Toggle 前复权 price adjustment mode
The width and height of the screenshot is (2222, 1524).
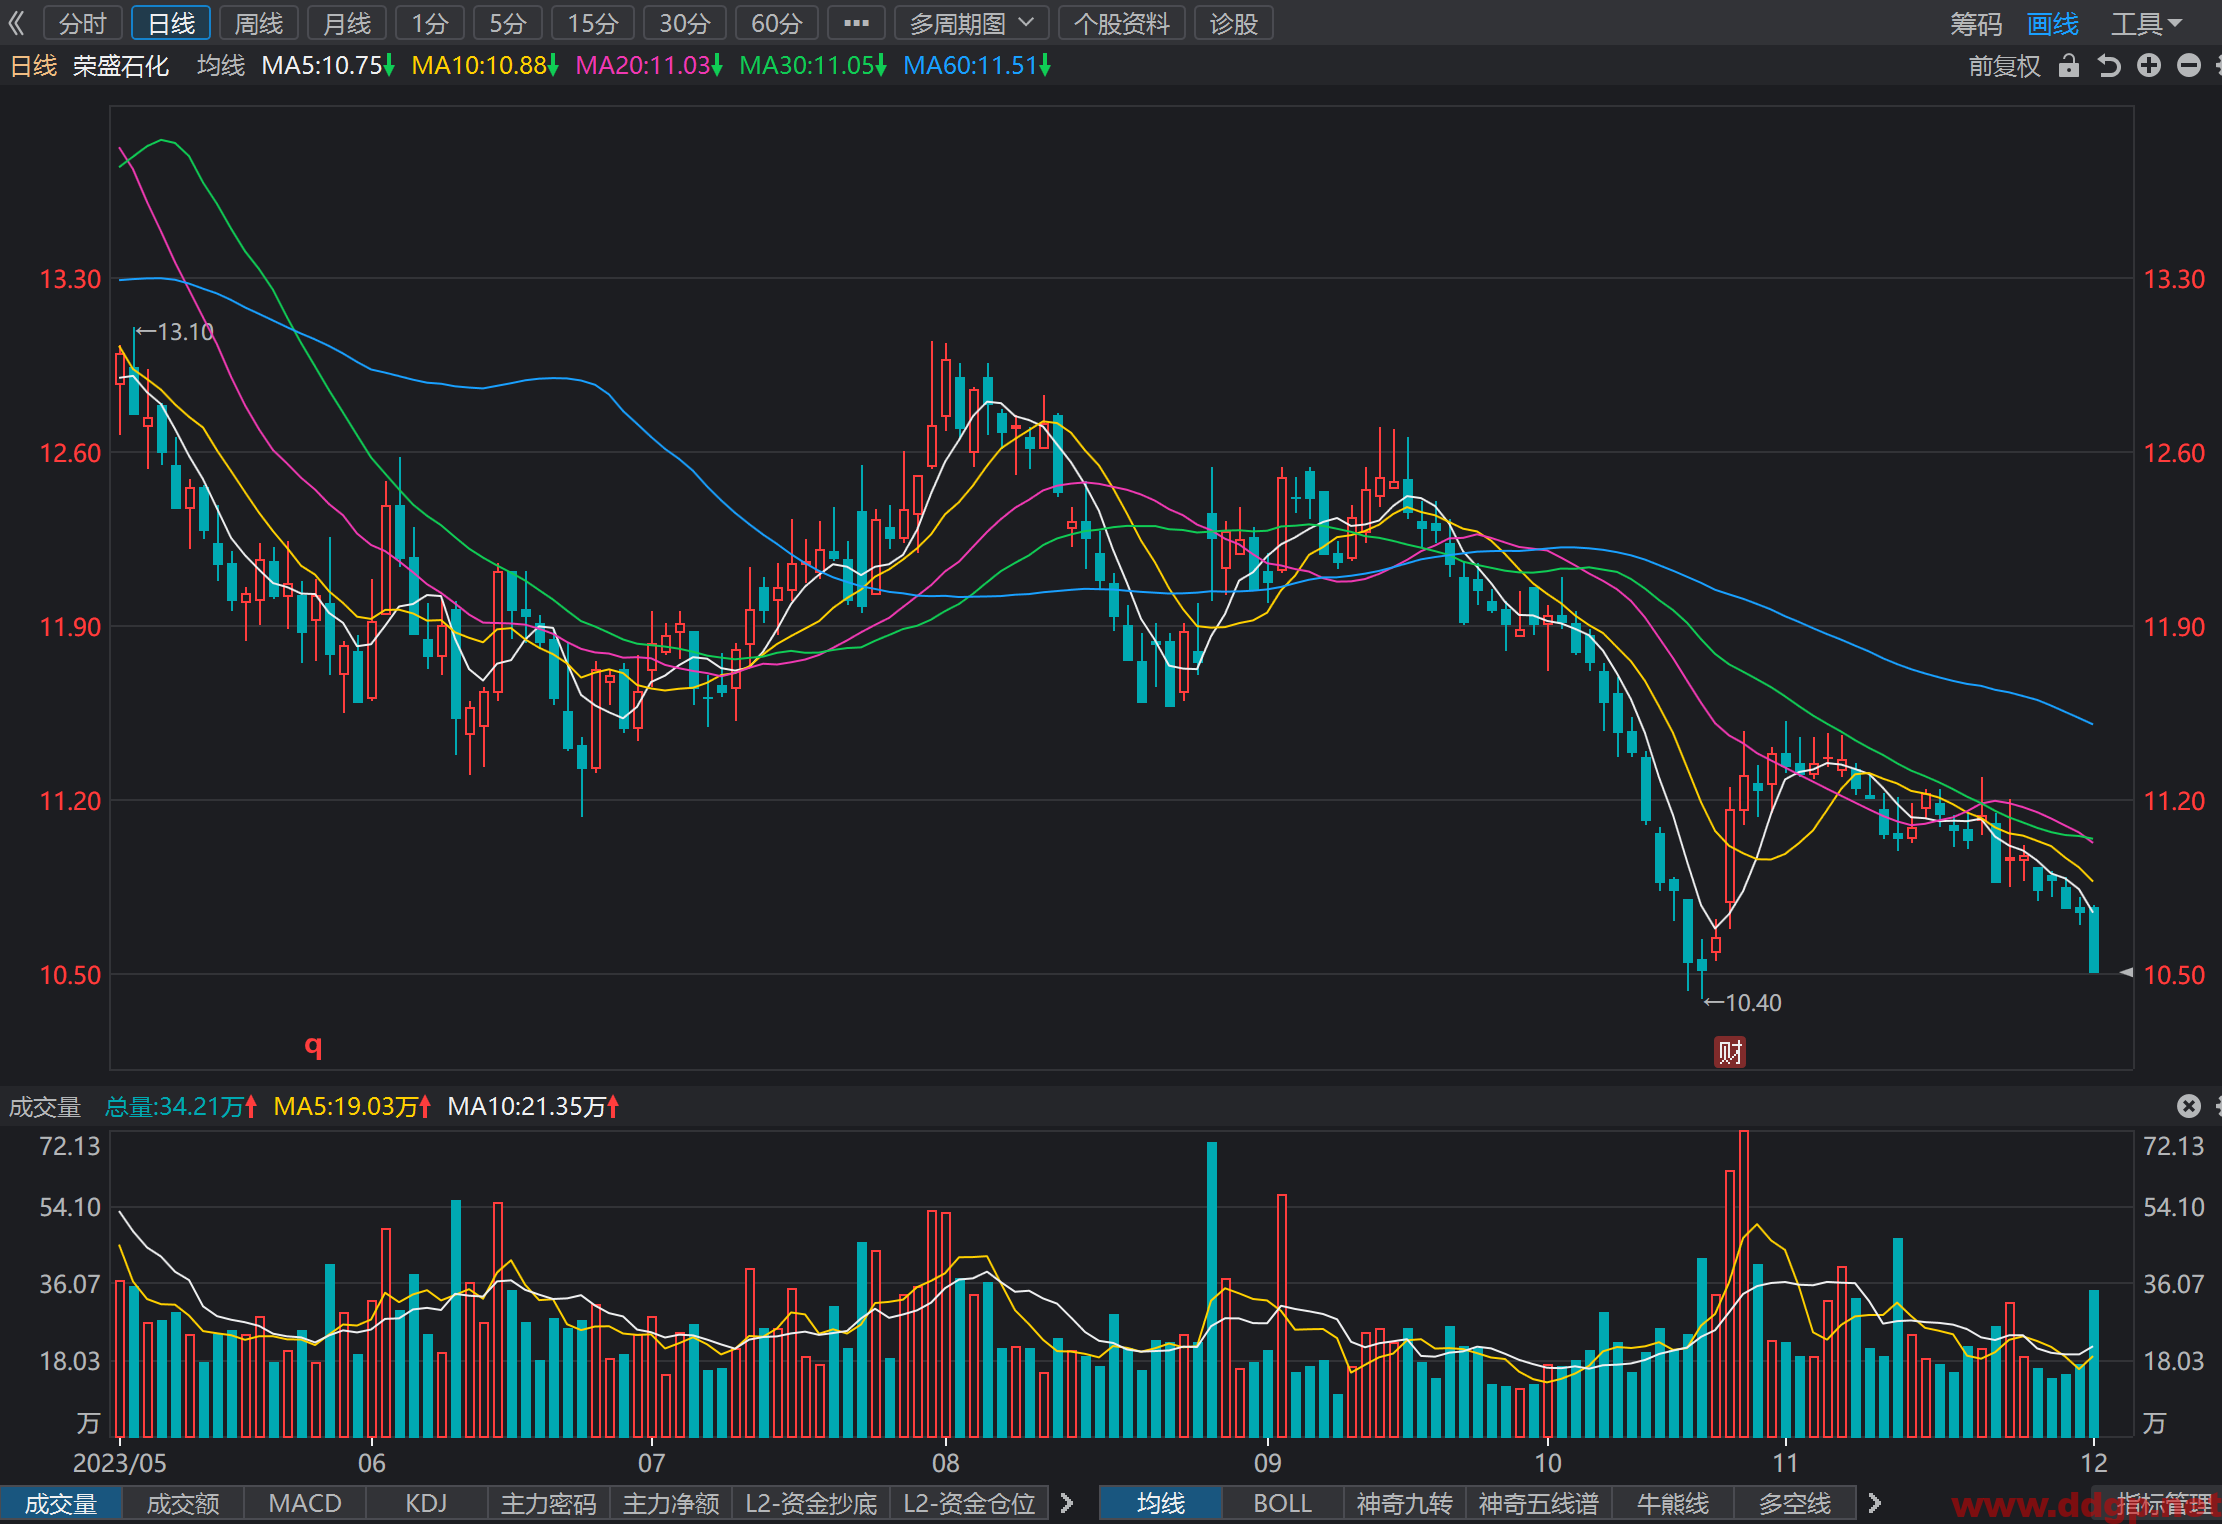pyautogui.click(x=2004, y=66)
